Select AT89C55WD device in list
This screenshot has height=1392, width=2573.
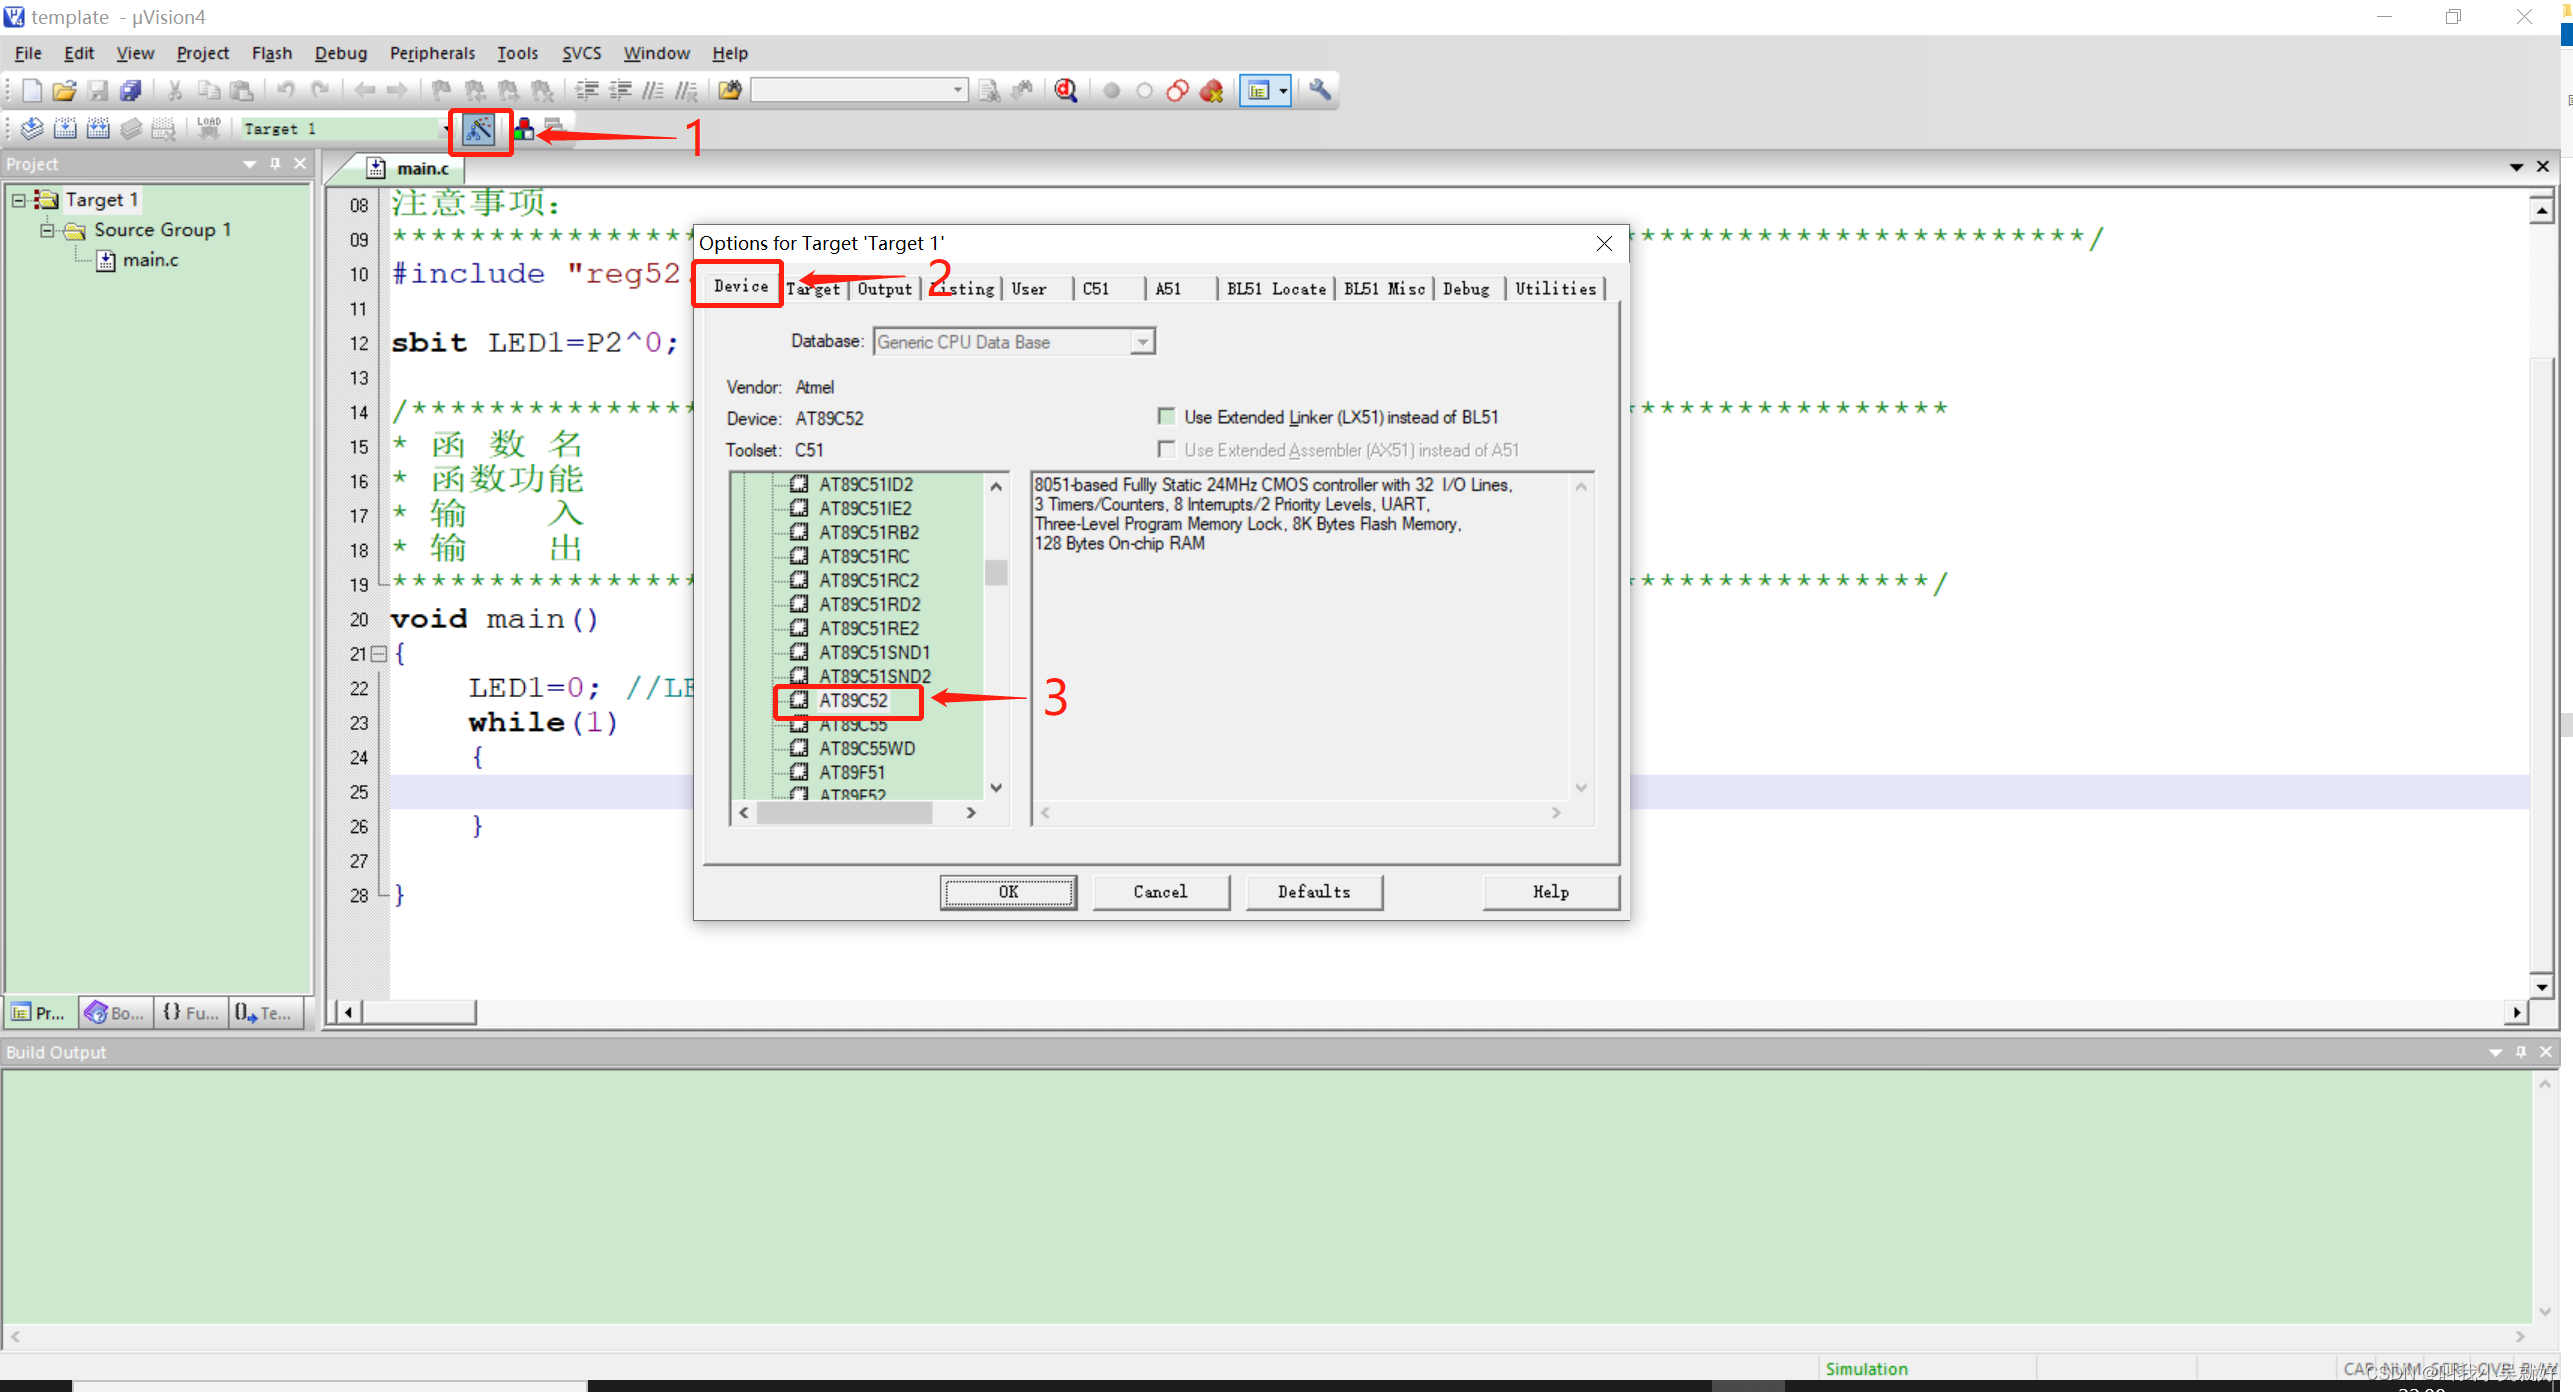click(866, 748)
